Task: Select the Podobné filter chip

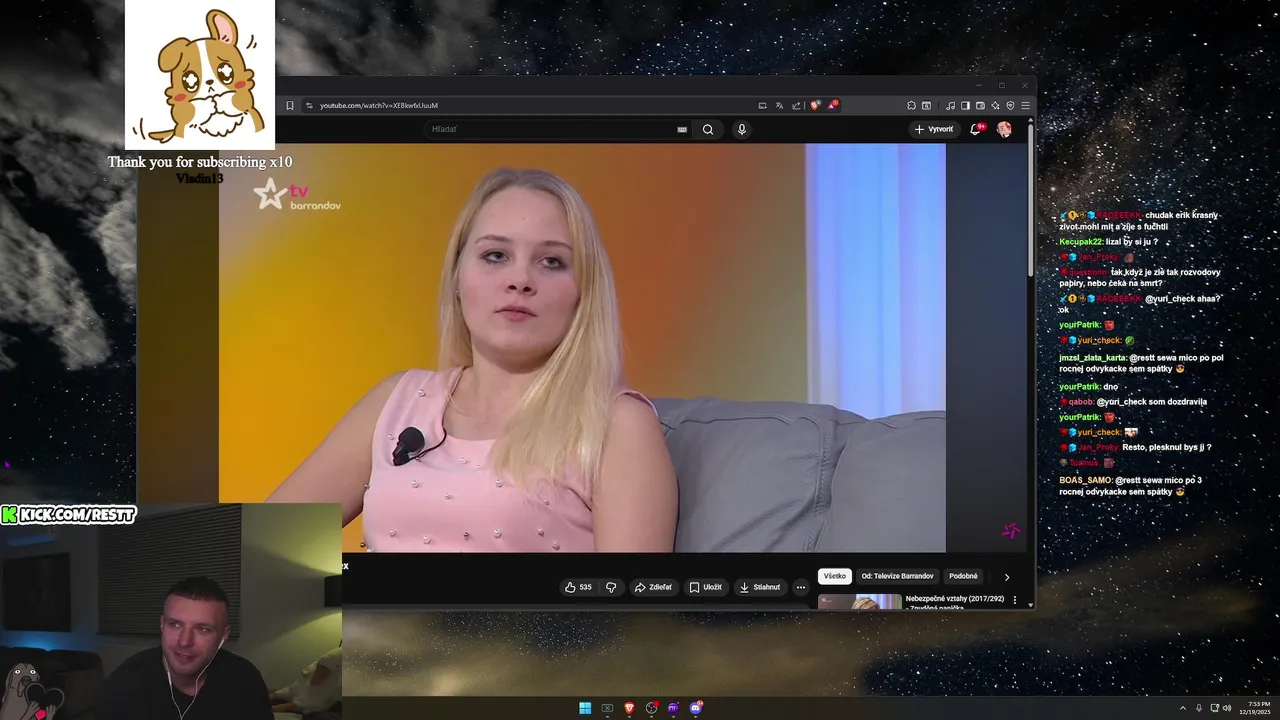Action: (964, 576)
